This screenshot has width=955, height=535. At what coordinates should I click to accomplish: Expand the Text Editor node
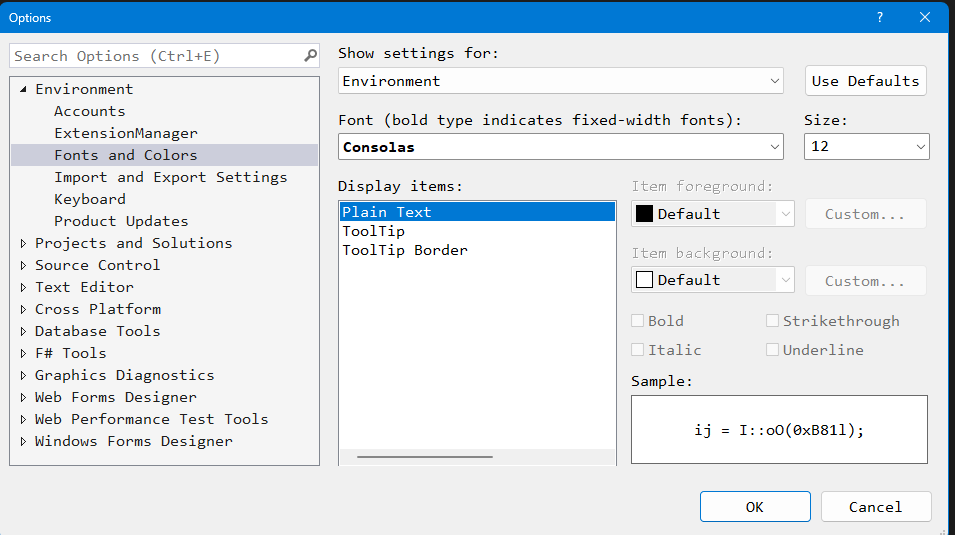tap(24, 287)
